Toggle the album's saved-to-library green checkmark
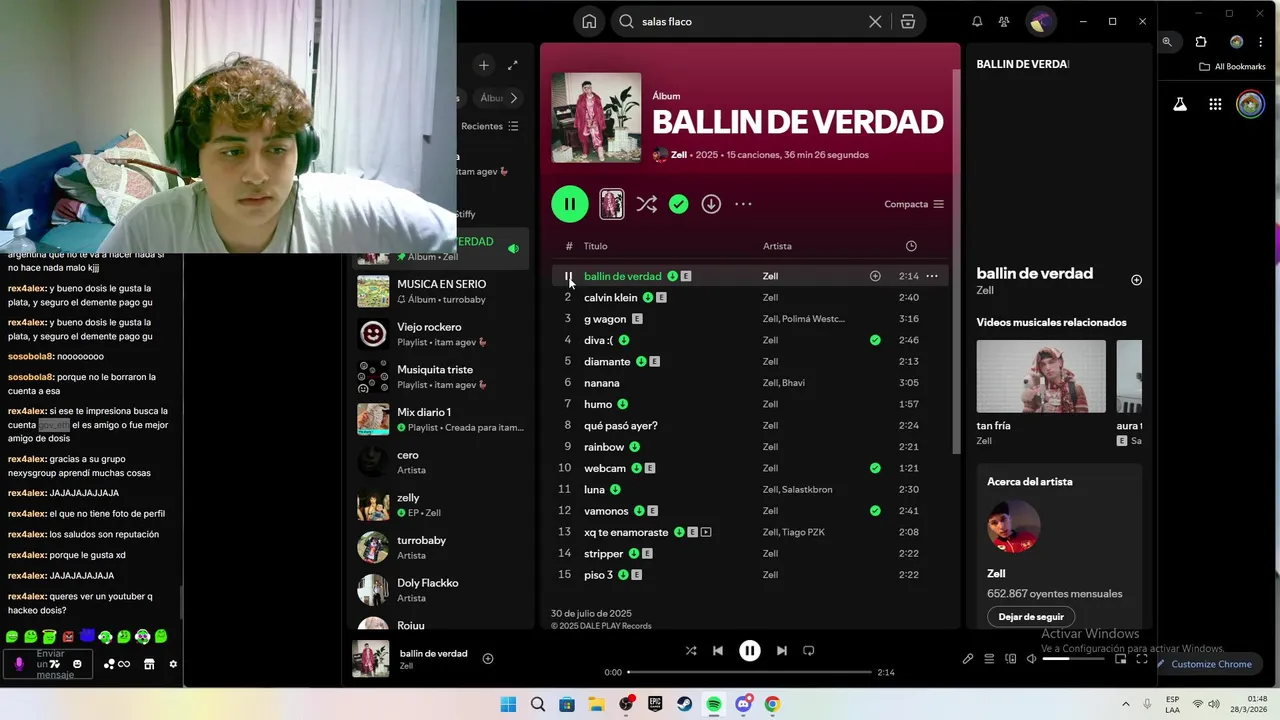Screen dimensions: 1280x720 679,204
